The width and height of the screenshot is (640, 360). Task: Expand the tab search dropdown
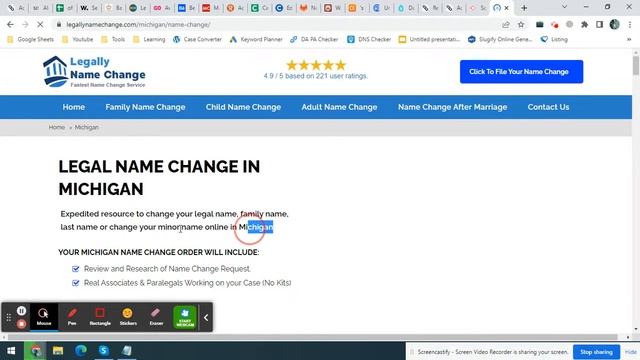(x=564, y=7)
